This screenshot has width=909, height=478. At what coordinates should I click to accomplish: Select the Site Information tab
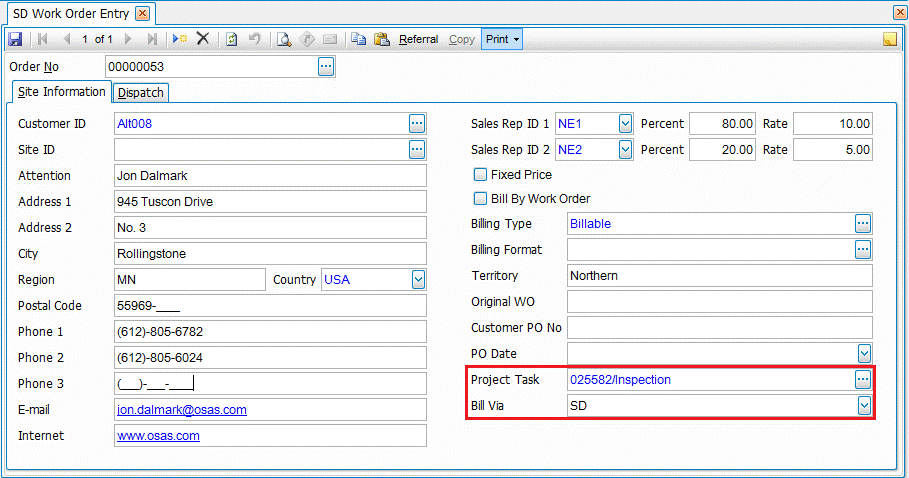61,92
